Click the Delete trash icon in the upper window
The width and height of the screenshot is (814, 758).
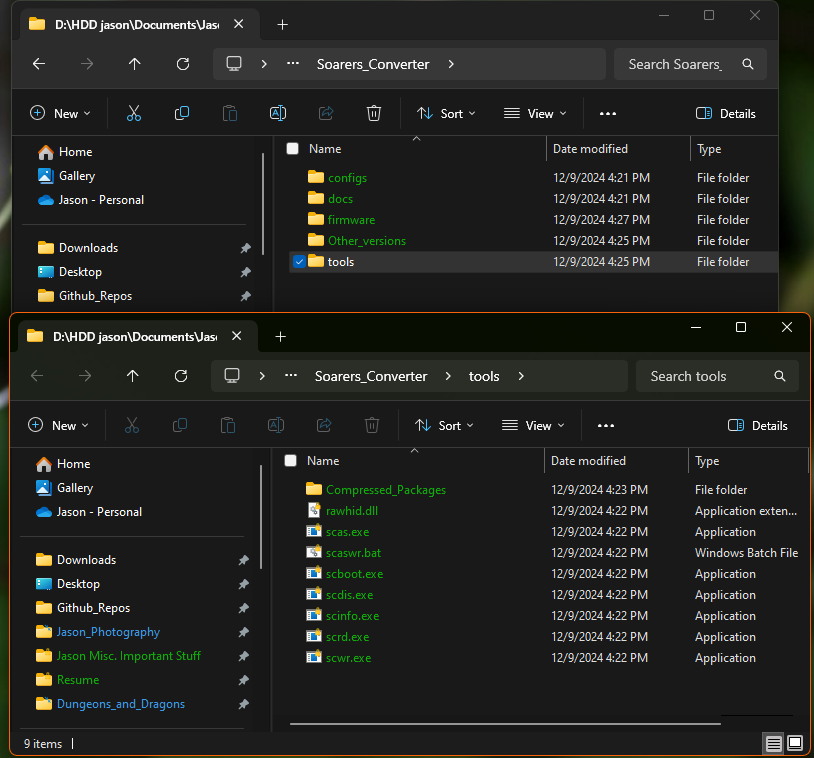373,114
